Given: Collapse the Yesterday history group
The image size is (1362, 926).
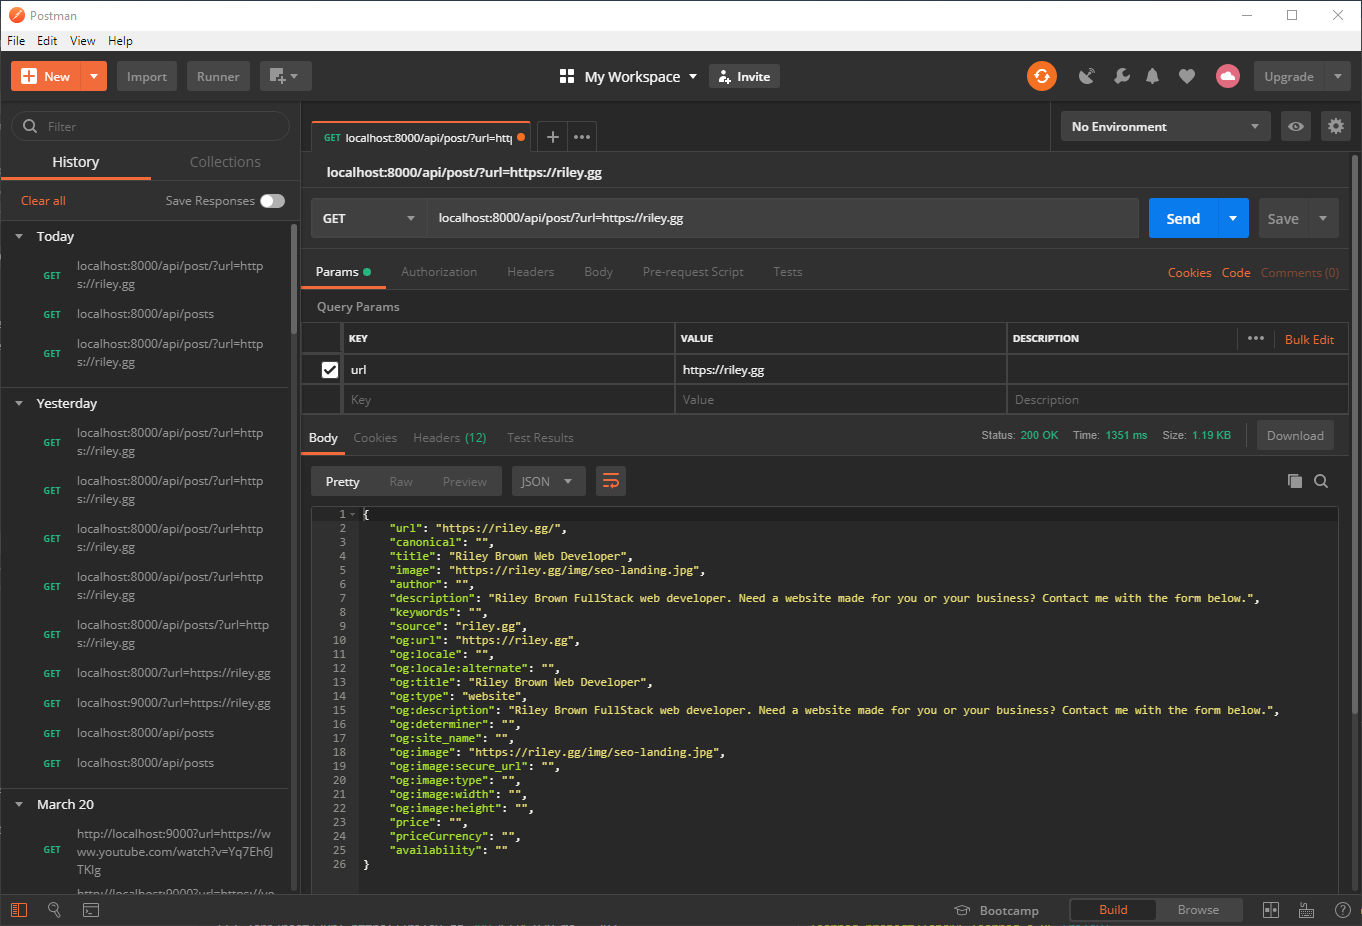Looking at the screenshot, I should pyautogui.click(x=19, y=403).
